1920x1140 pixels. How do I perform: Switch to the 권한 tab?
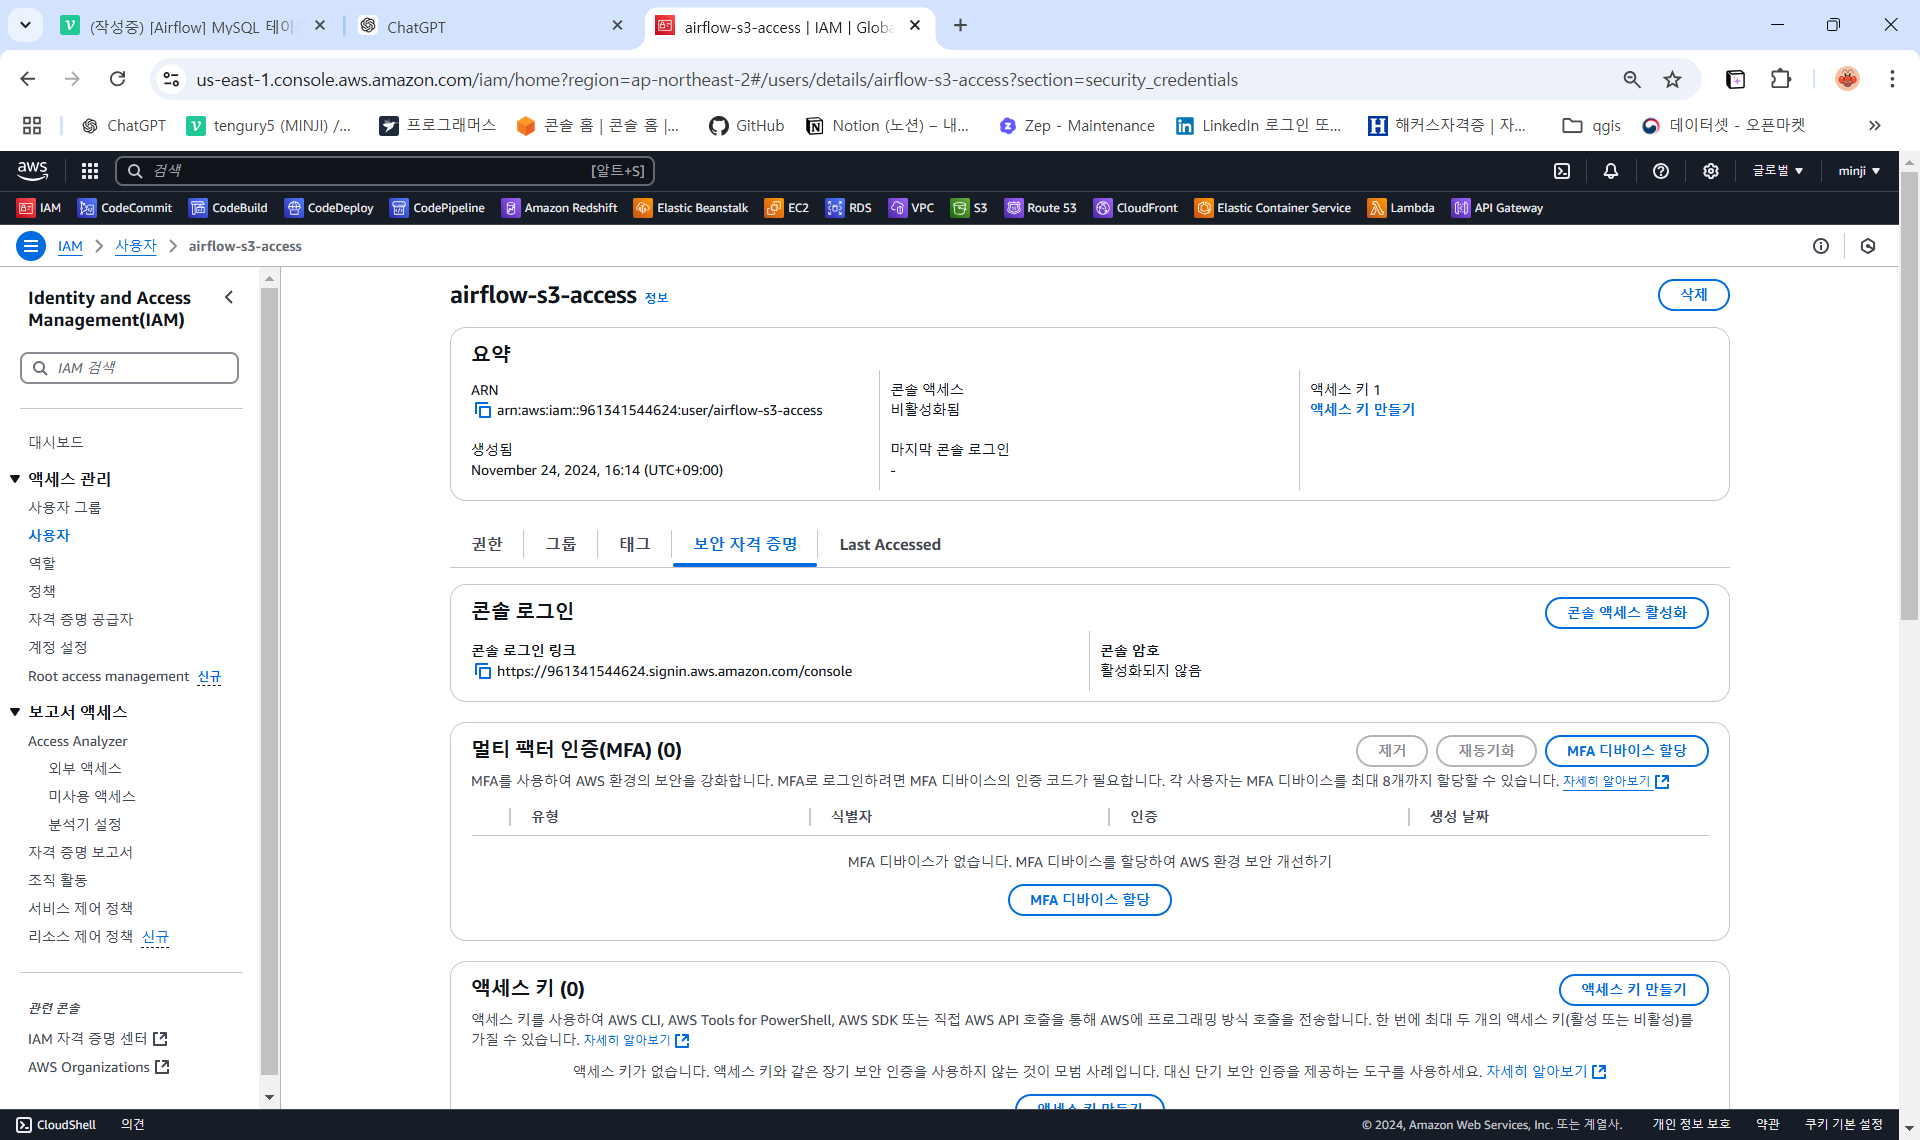(x=487, y=544)
